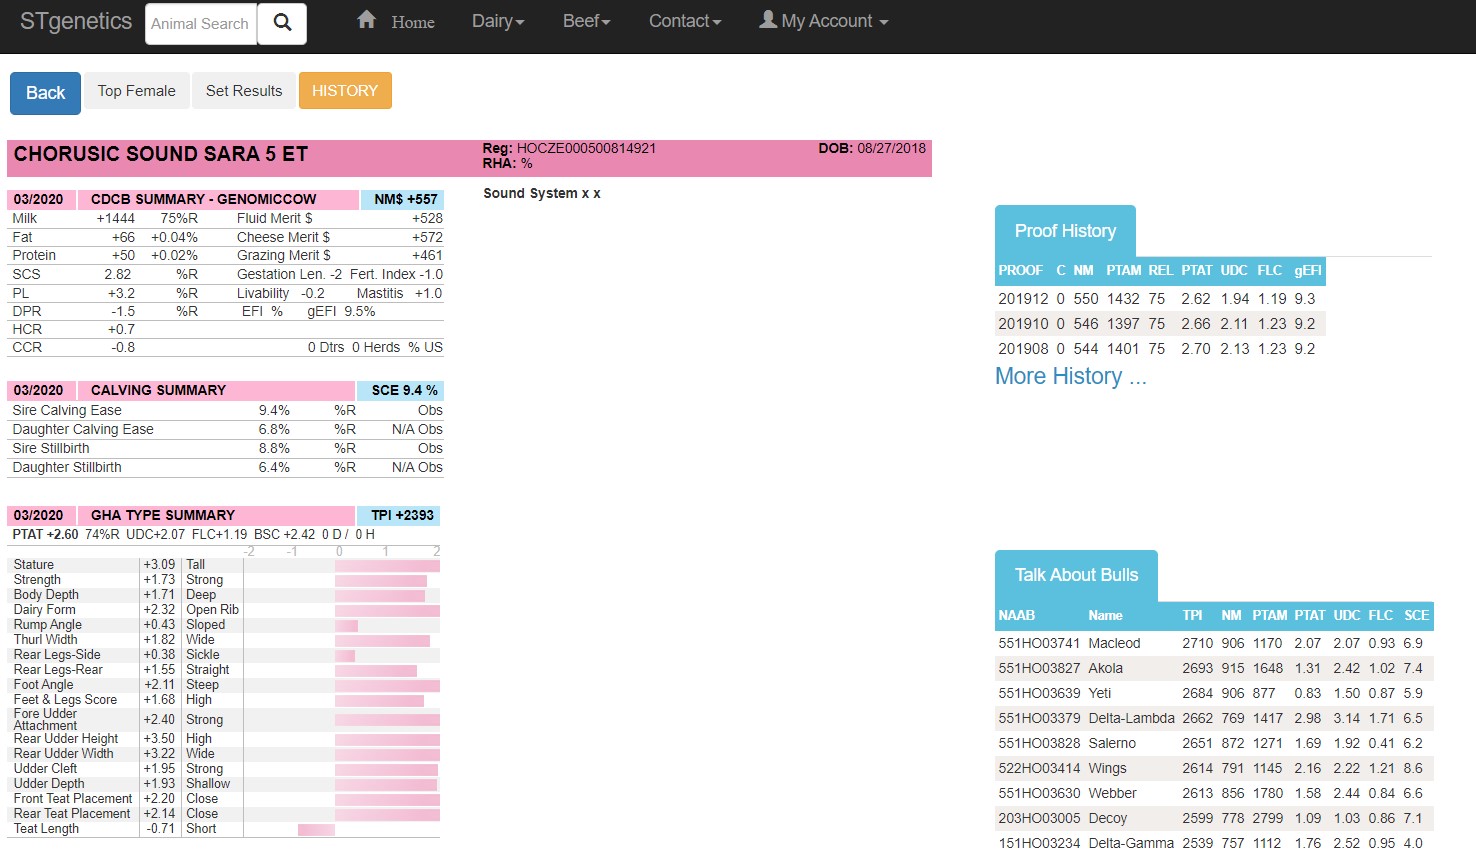Select proof row 201910
The height and width of the screenshot is (856, 1476).
(1160, 324)
